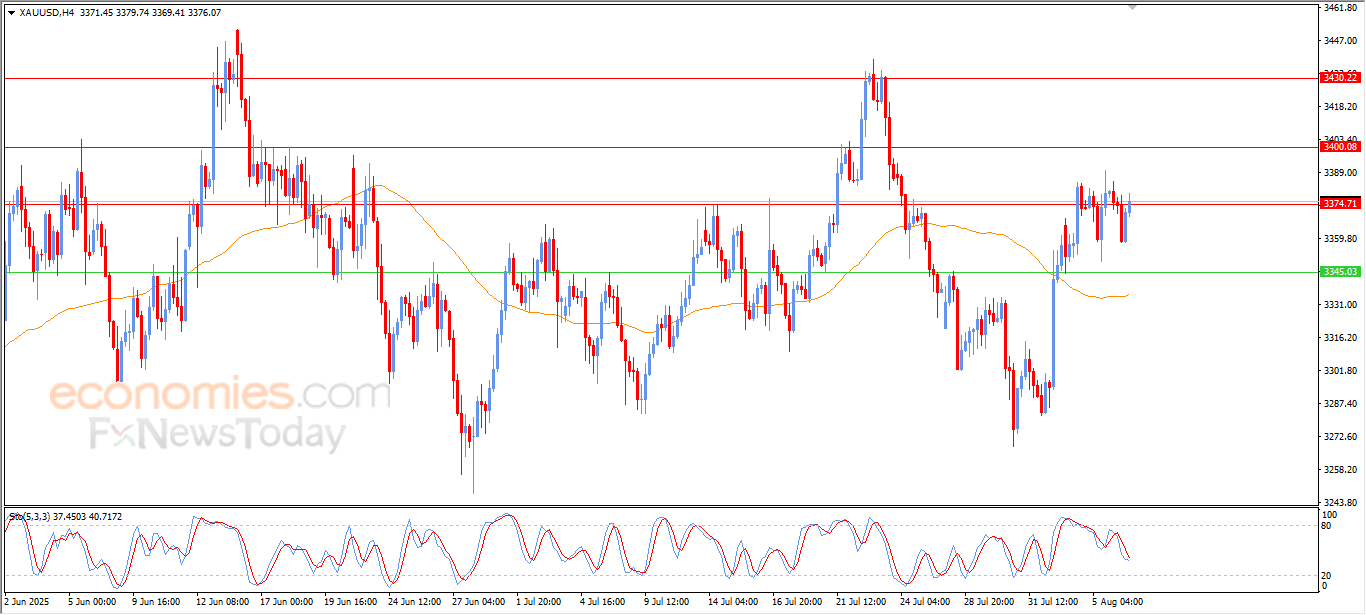Click the 3371.45 open price value
Image resolution: width=1366 pixels, height=615 pixels.
point(96,13)
